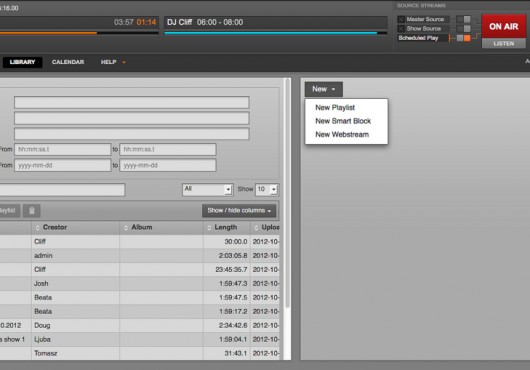
Task: Open the New dropdown button
Action: 324,89
